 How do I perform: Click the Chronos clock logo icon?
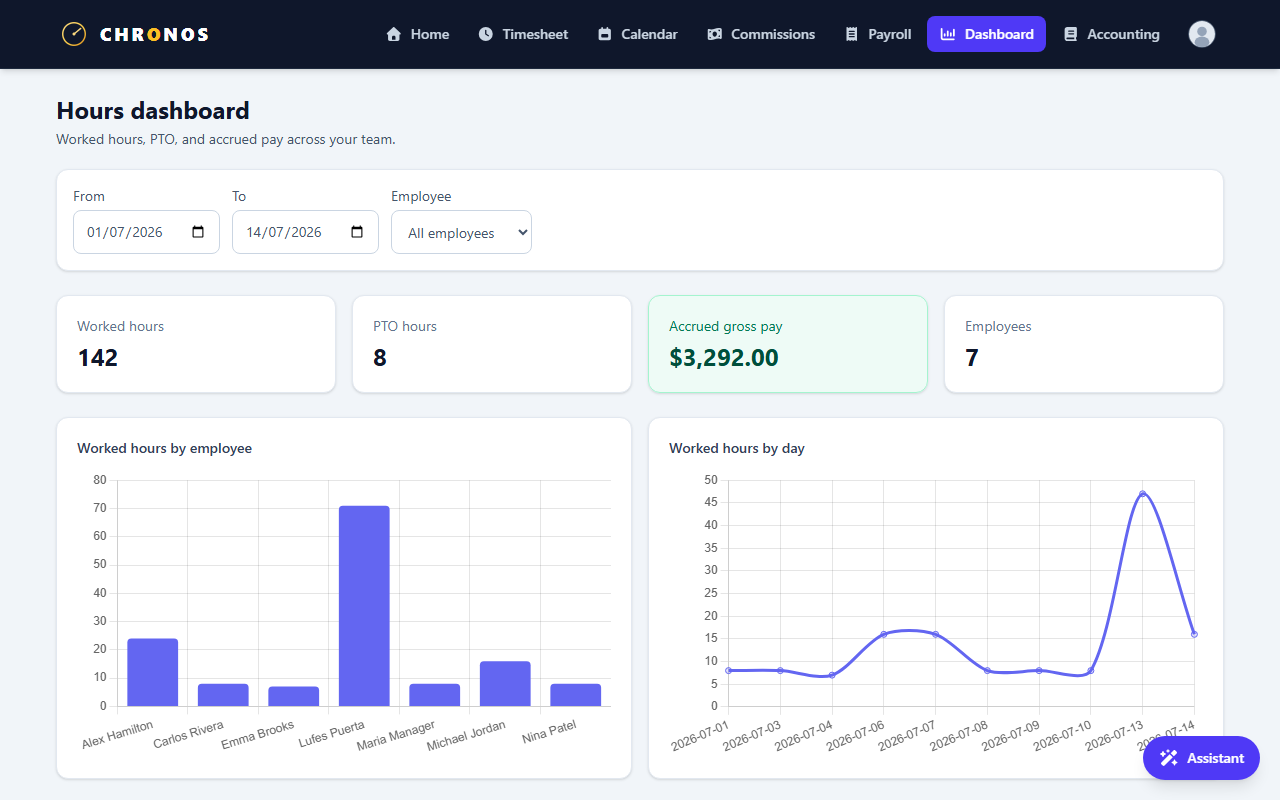(73, 34)
